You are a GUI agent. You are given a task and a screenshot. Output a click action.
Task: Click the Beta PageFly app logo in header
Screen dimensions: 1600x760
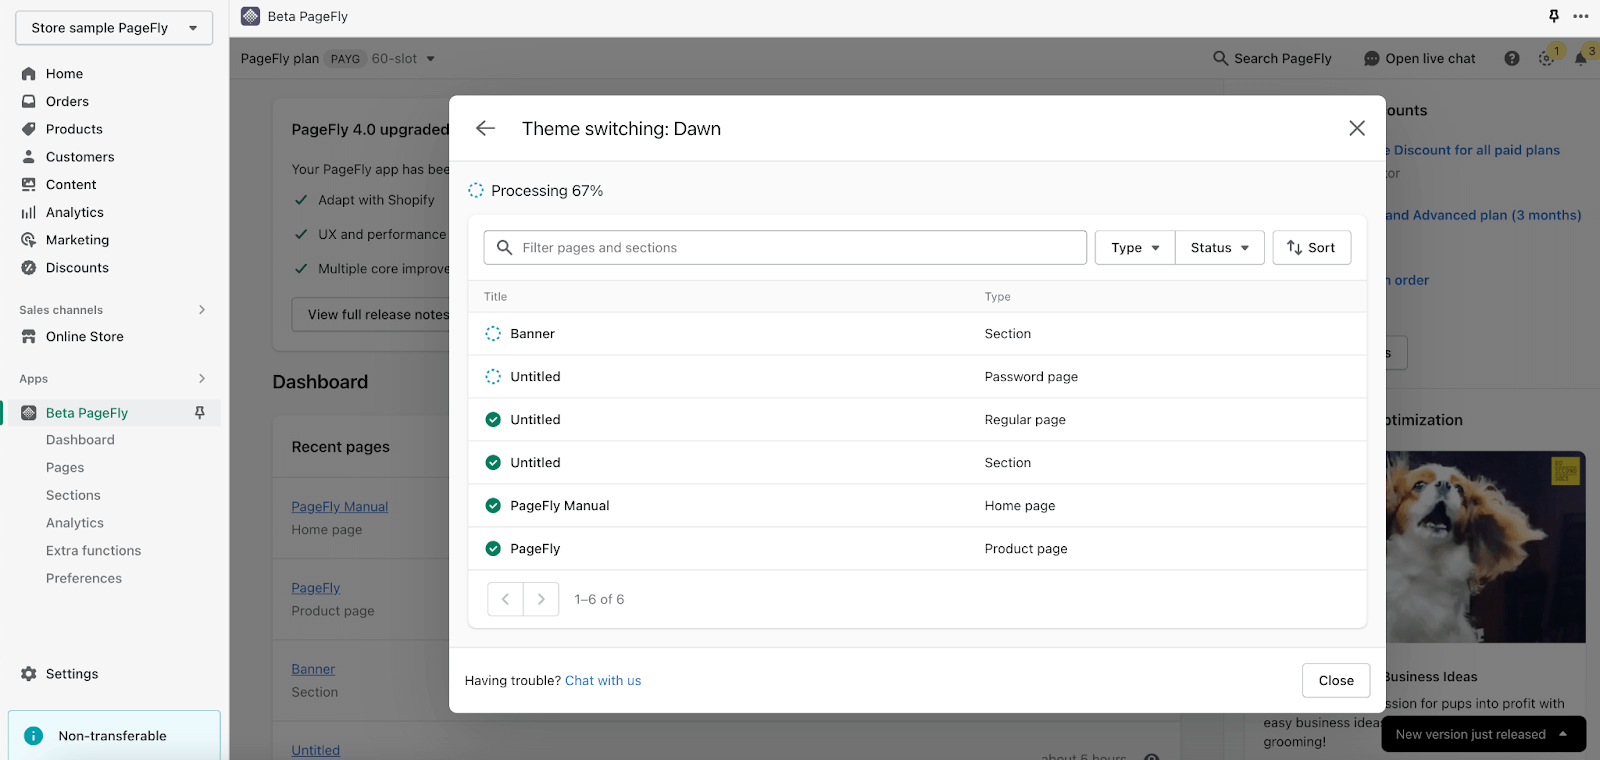tap(251, 16)
